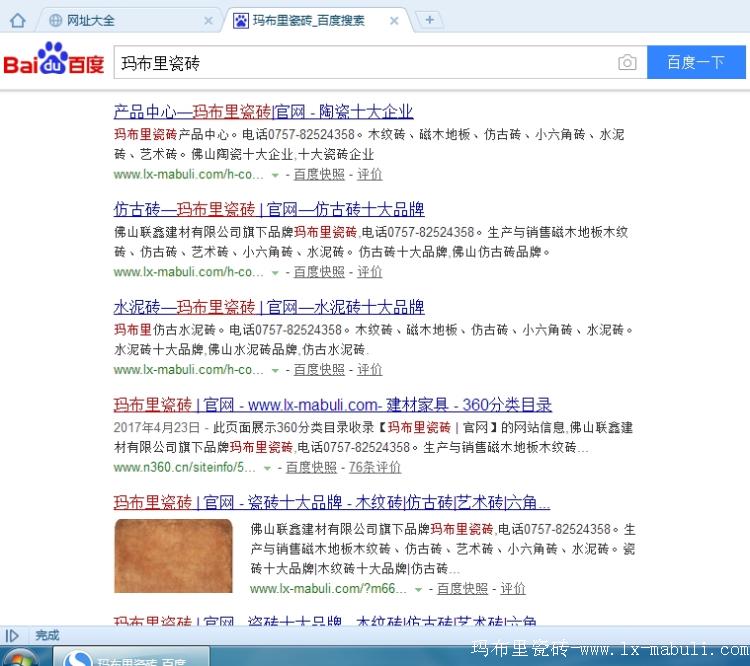
Task: Expand dropdown arrow beside www.lx-mabuli.com/?m66 URL
Action: 419,589
